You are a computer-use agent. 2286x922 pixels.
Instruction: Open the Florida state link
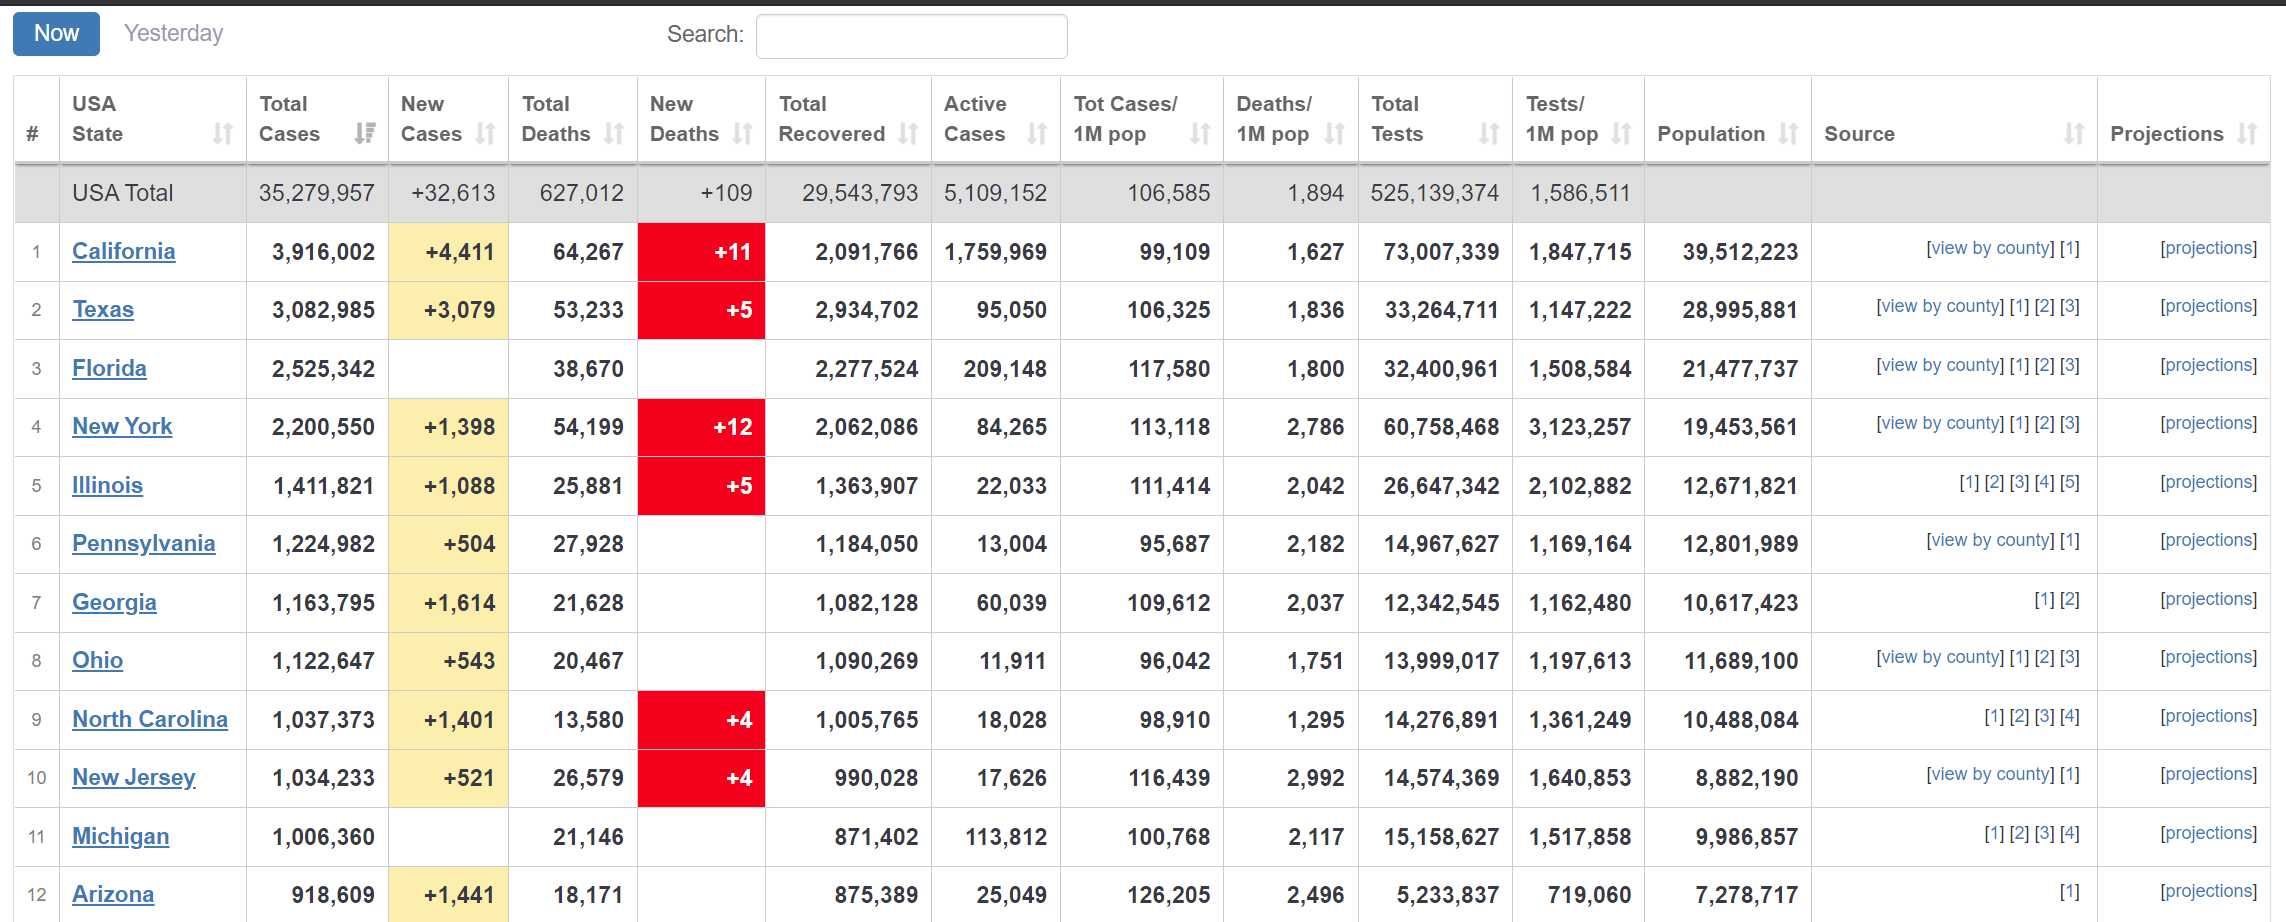pyautogui.click(x=109, y=369)
